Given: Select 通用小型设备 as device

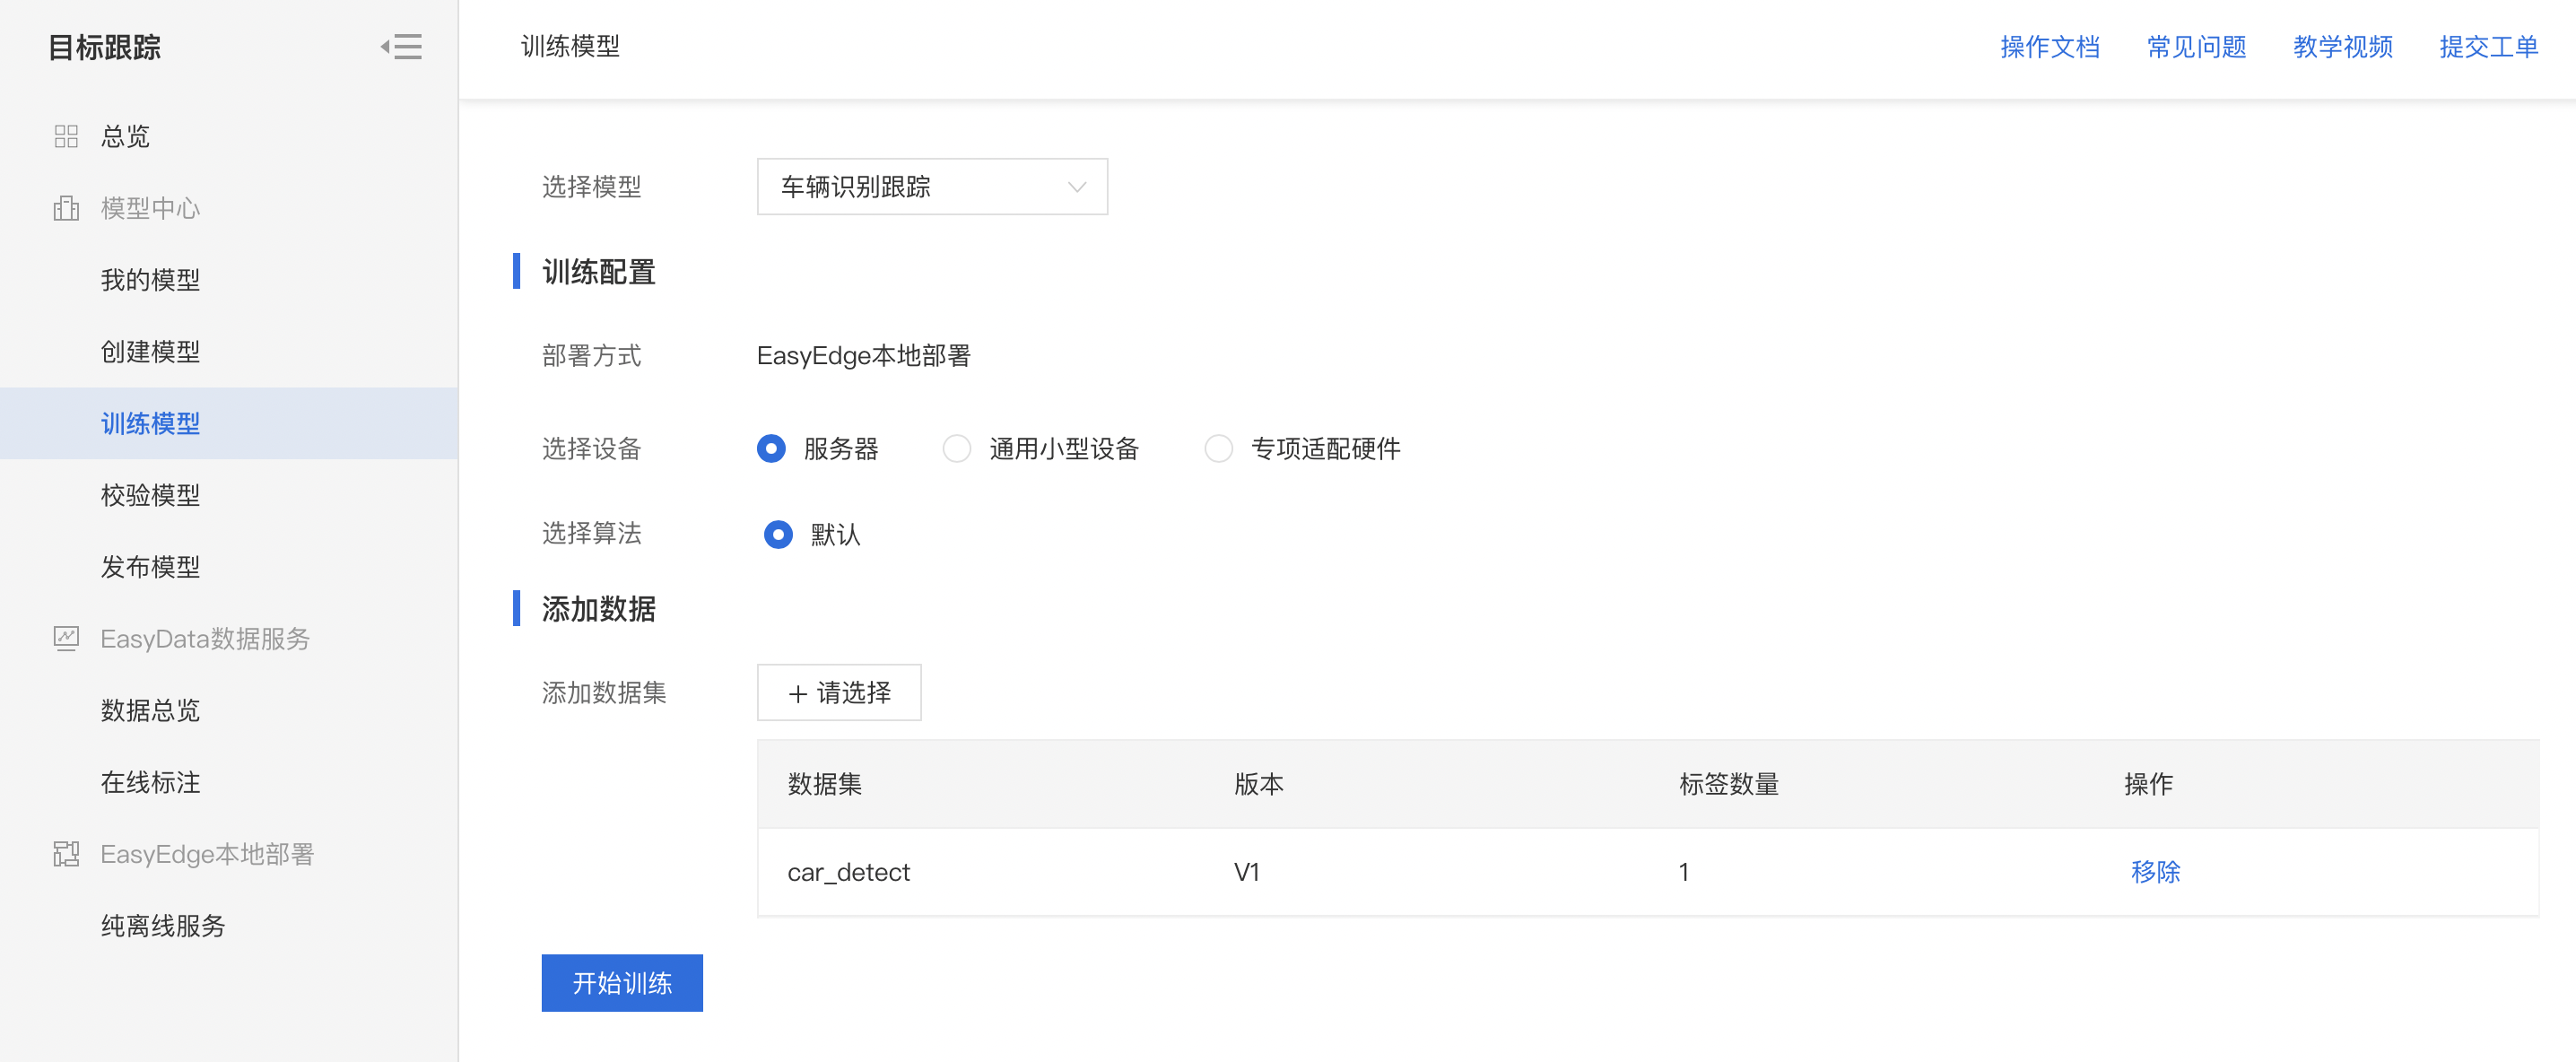Looking at the screenshot, I should (957, 449).
